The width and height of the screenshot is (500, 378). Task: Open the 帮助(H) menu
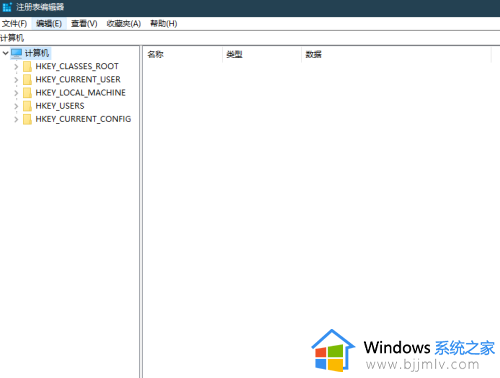(x=164, y=24)
